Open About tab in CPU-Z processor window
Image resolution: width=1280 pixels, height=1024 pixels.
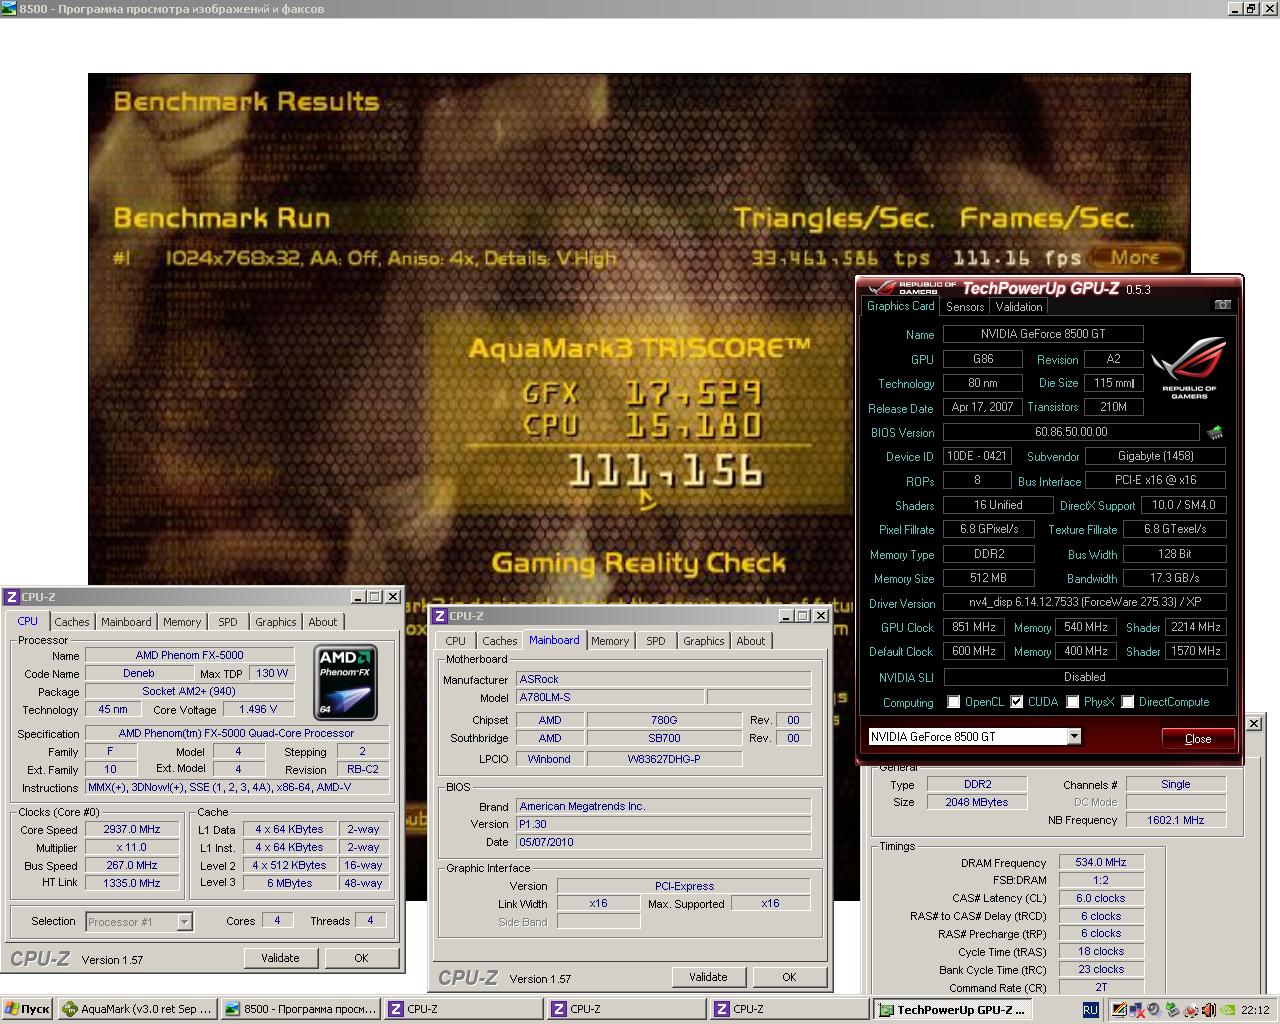[323, 622]
